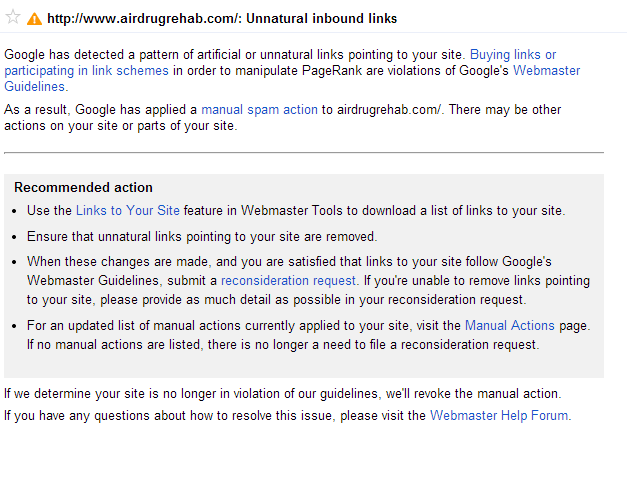Screen dimensions: 627x491
Task: Open the 'Webmaster' link in the first paragraph
Action: pyautogui.click(x=546, y=71)
